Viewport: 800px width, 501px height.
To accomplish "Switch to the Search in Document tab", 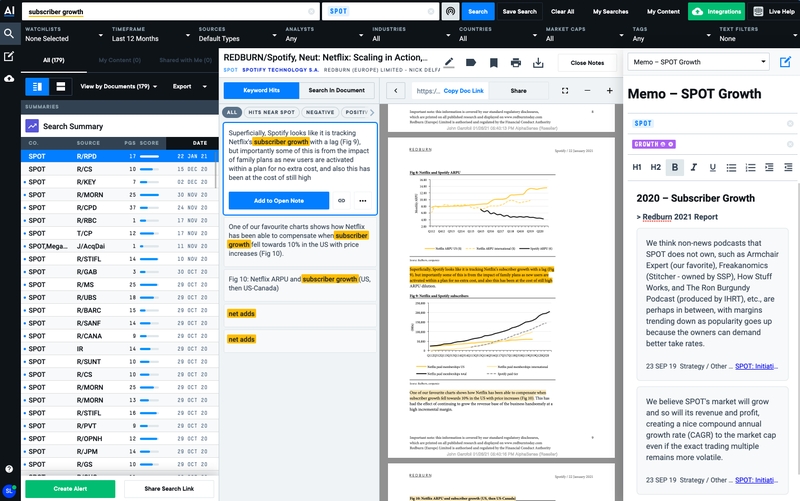I will 337,90.
